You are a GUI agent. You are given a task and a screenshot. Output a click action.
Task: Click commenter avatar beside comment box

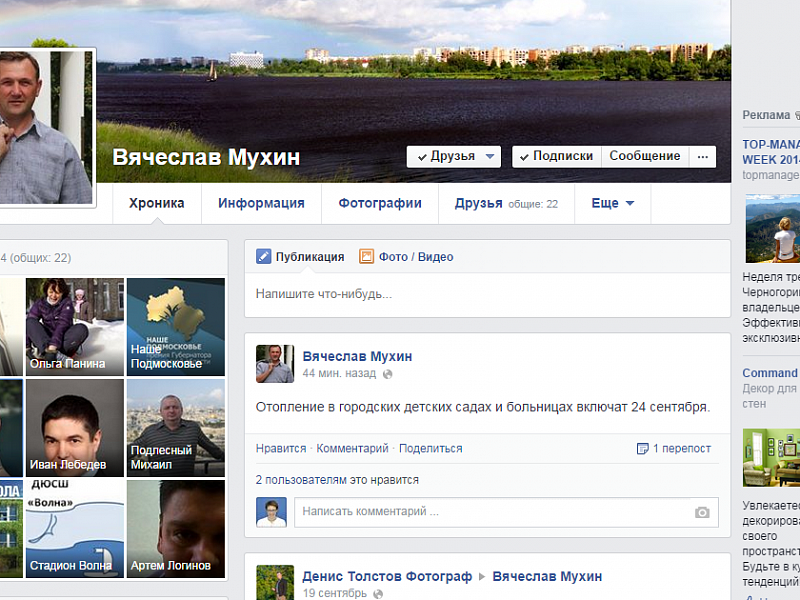pos(271,512)
